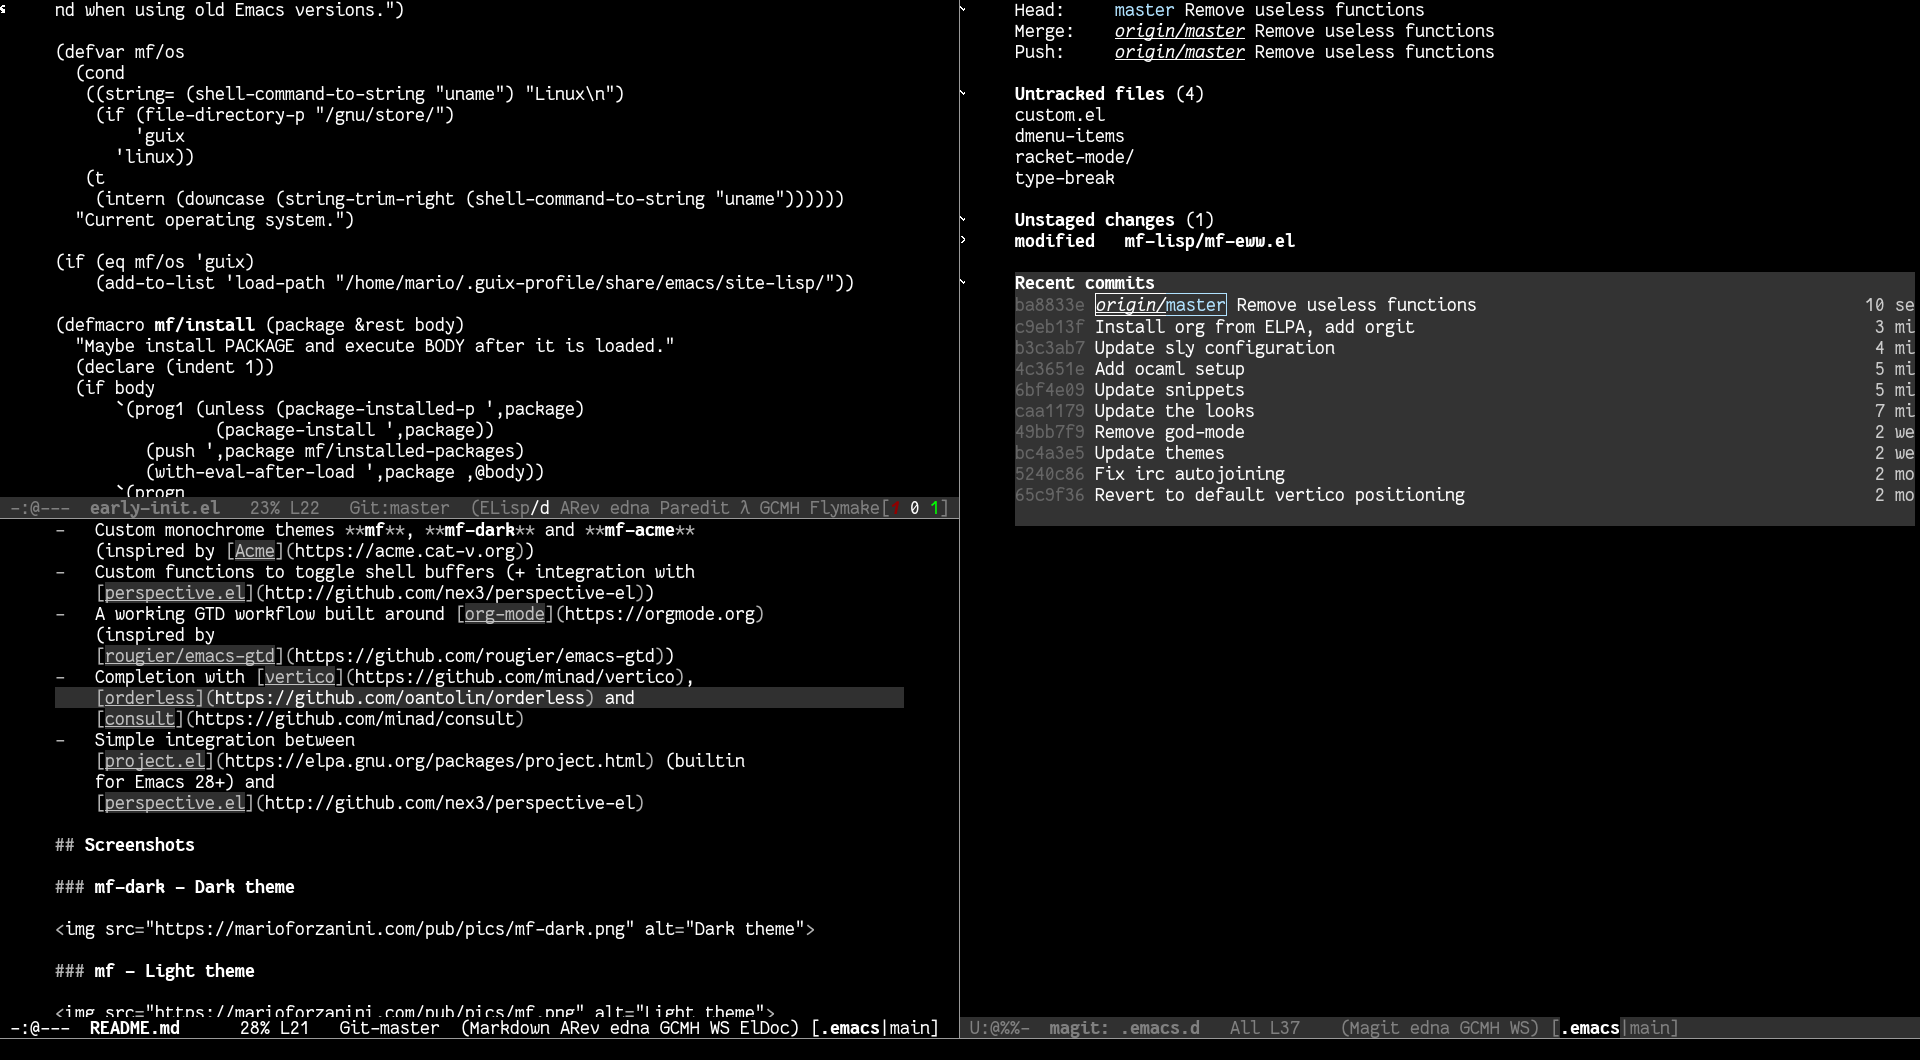Select origin/master on the Push line
This screenshot has width=1920, height=1060.
pos(1179,52)
